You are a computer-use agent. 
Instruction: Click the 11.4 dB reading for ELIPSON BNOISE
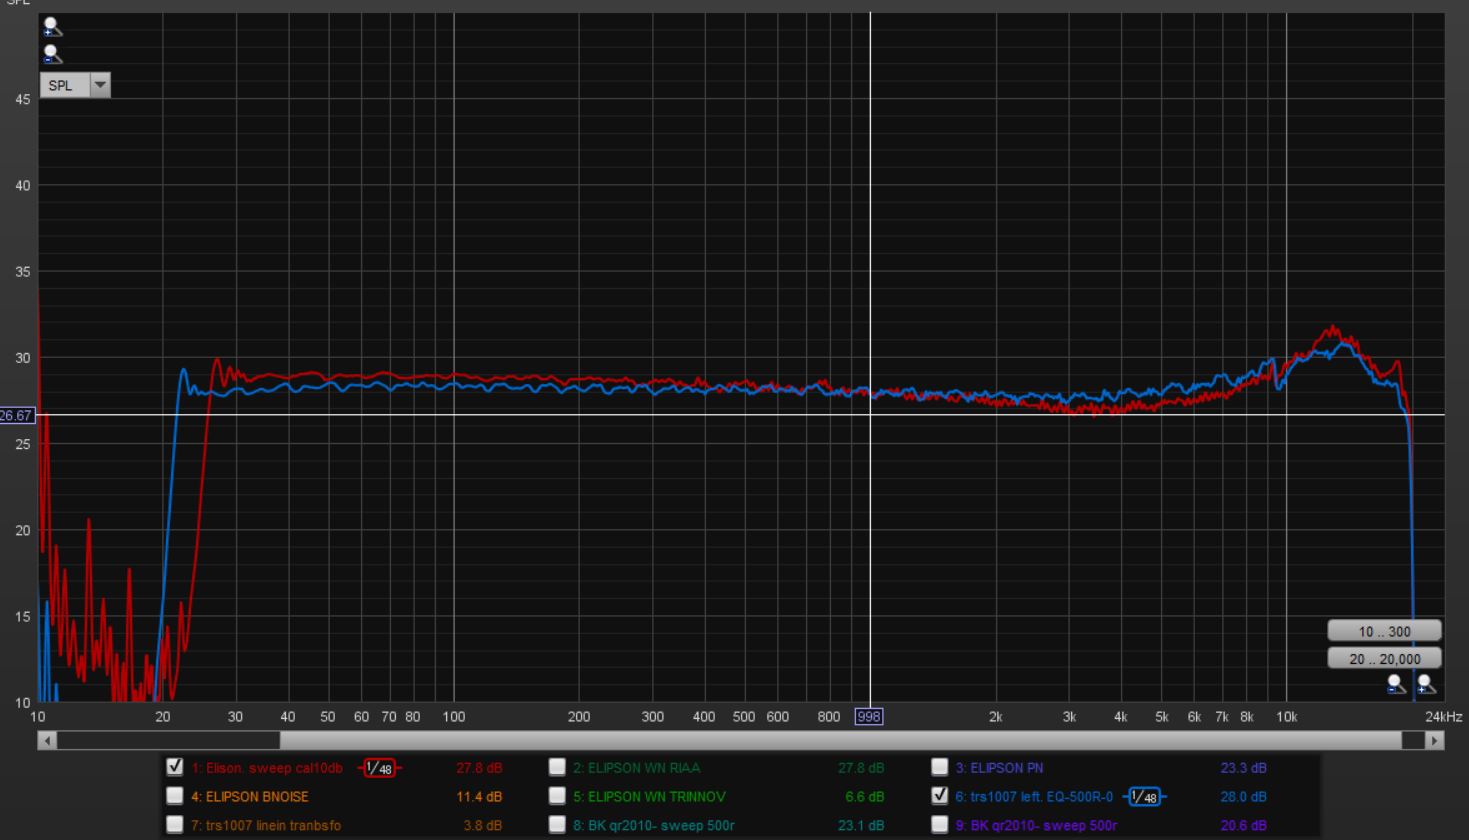pyautogui.click(x=479, y=797)
